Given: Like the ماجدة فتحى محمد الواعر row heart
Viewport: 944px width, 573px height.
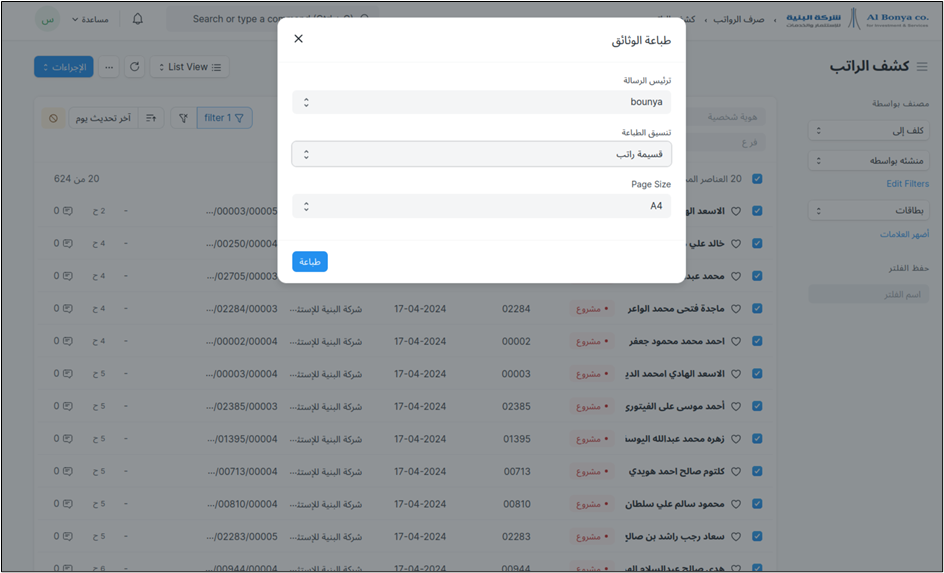Looking at the screenshot, I should coord(736,309).
